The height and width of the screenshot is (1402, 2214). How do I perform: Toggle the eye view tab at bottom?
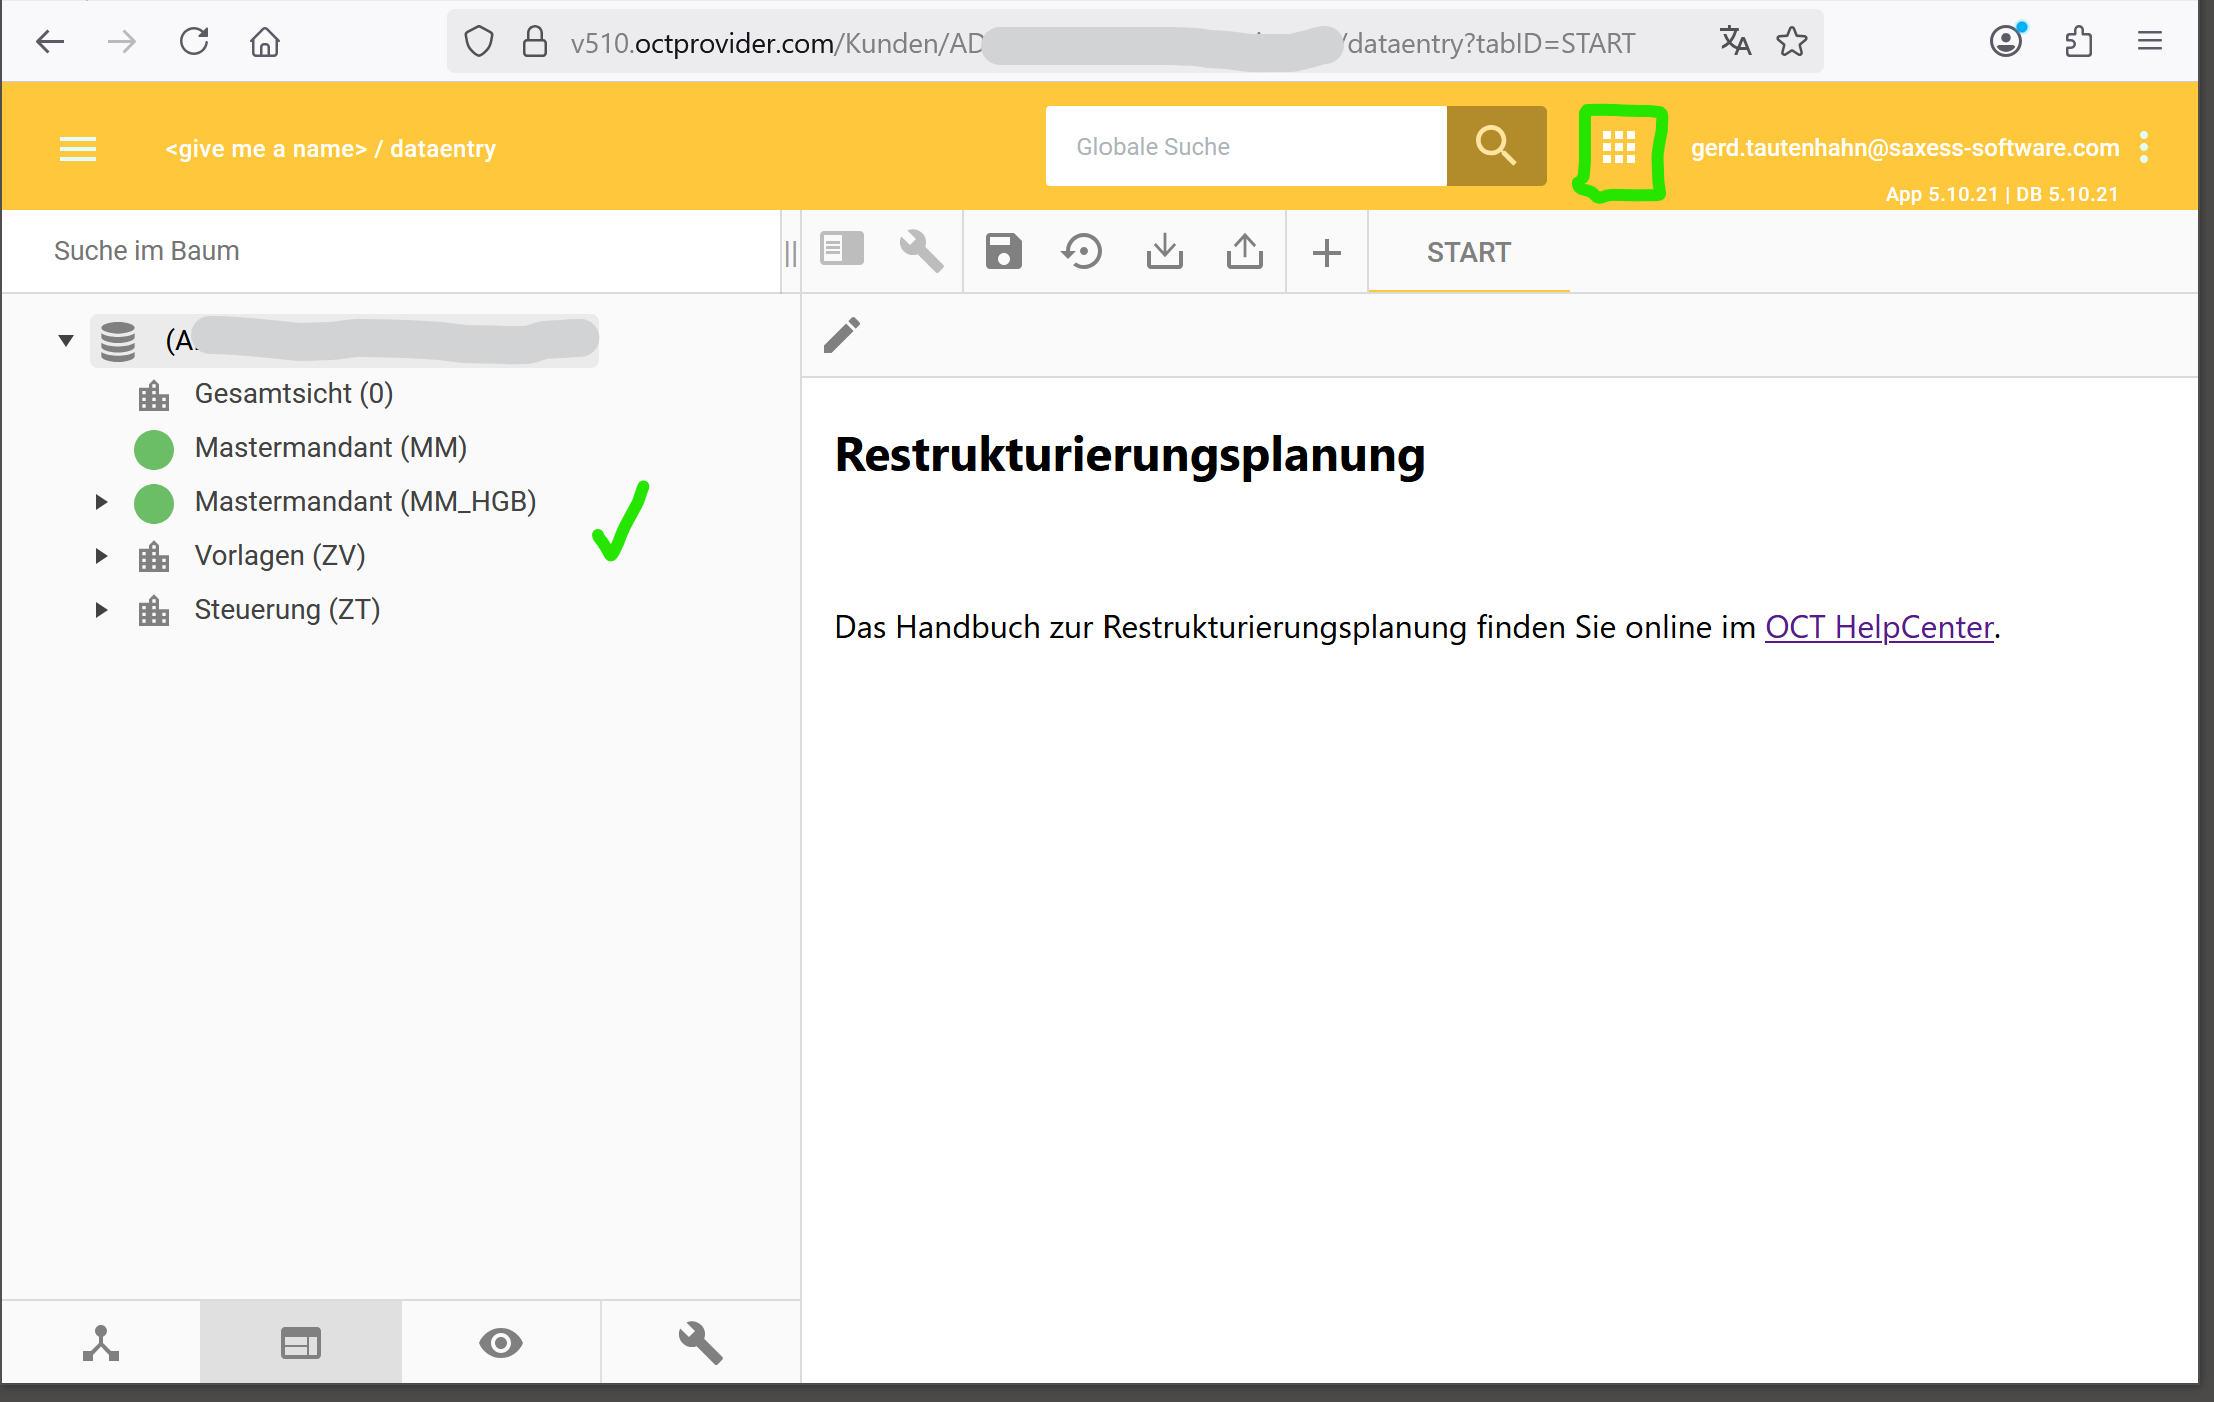tap(501, 1343)
